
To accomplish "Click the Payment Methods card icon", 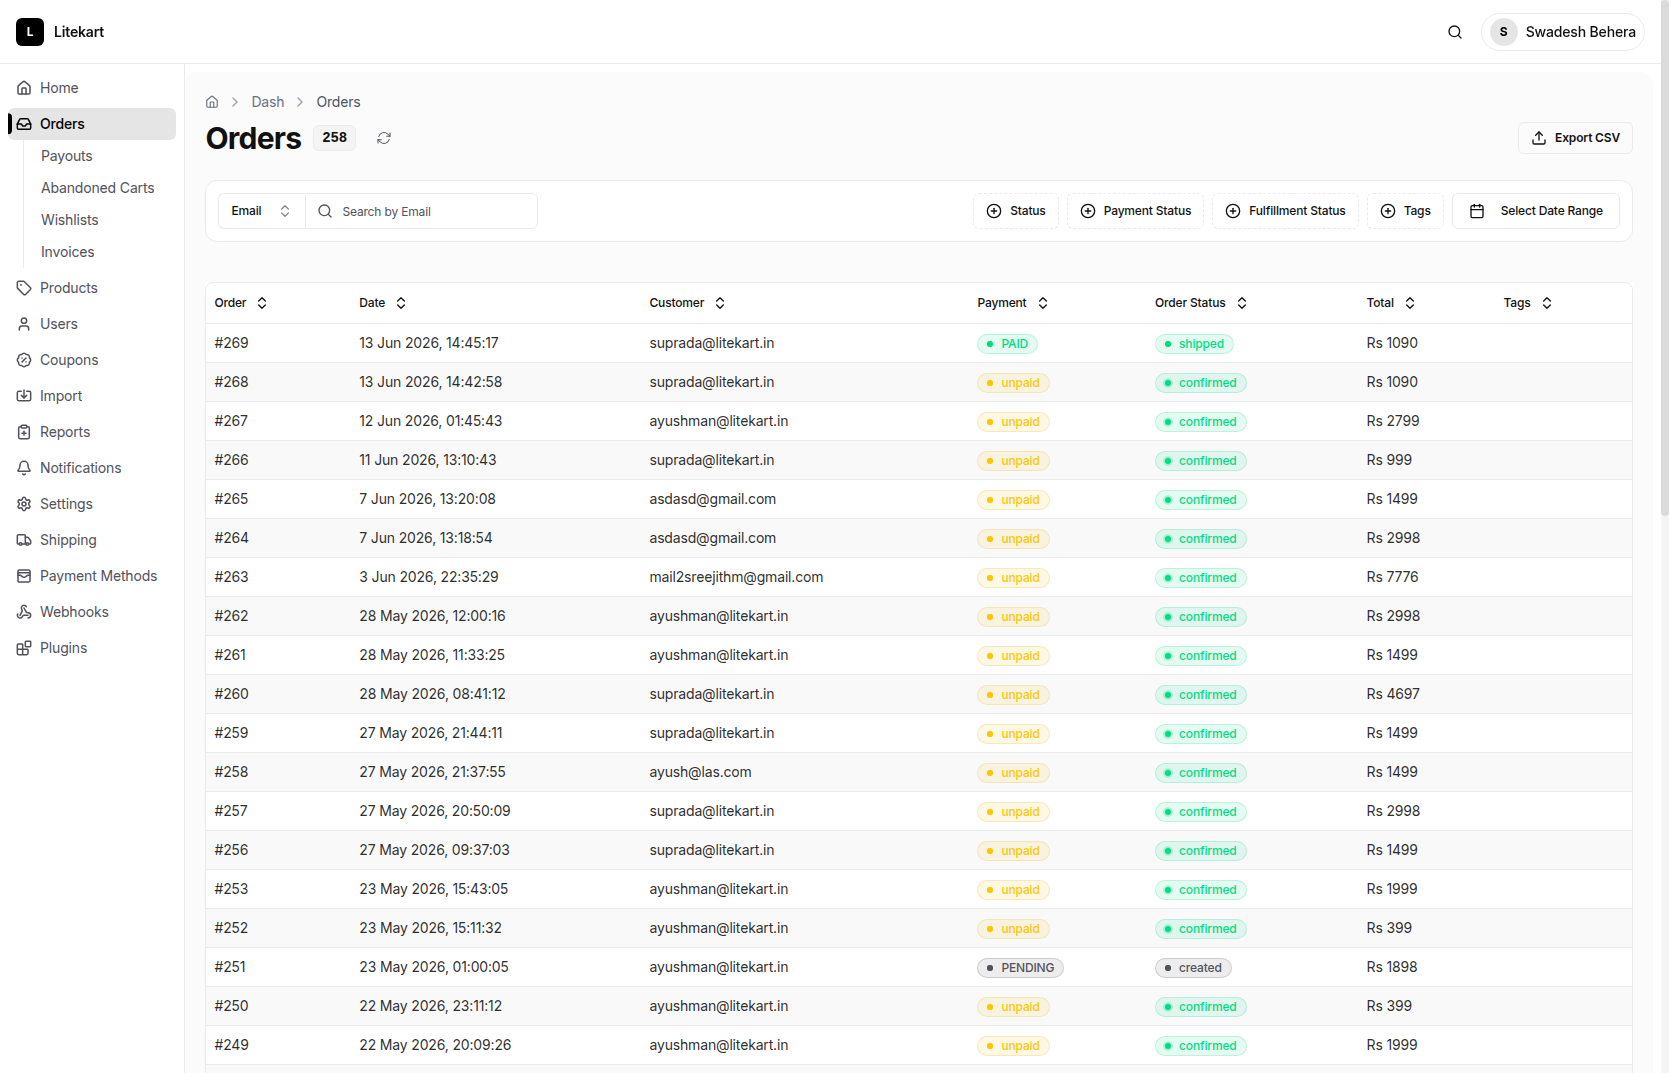I will click(x=24, y=576).
